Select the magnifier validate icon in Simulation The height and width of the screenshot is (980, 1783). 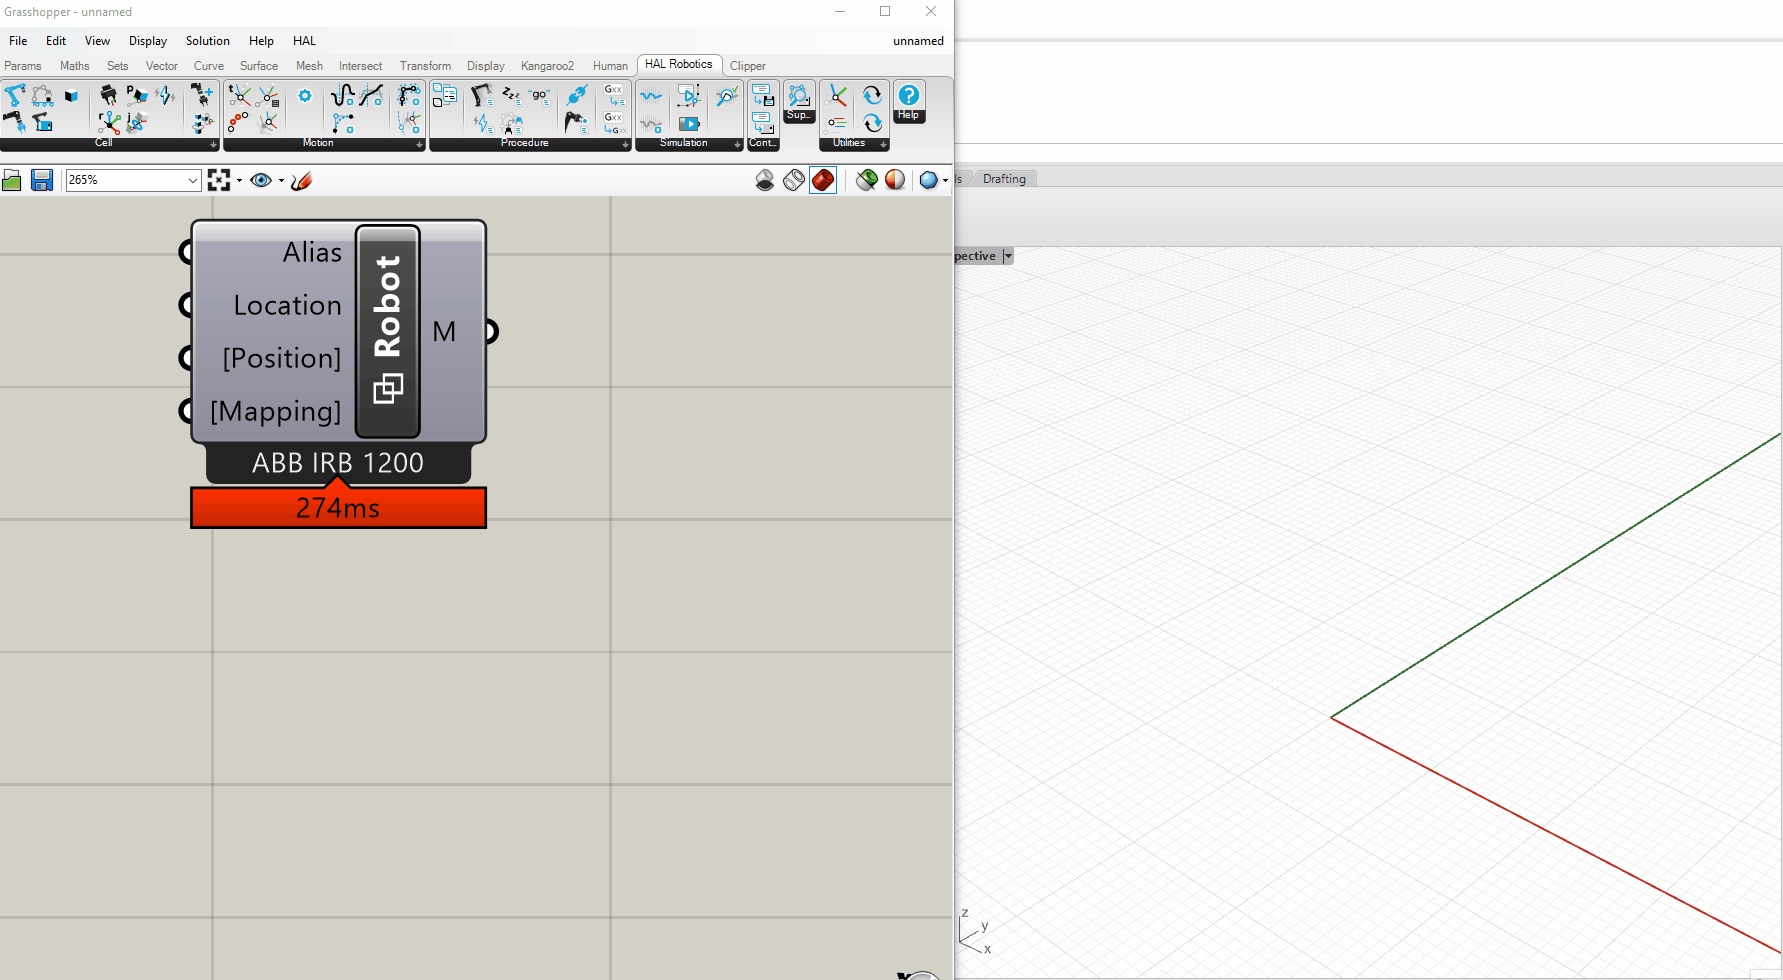click(727, 96)
